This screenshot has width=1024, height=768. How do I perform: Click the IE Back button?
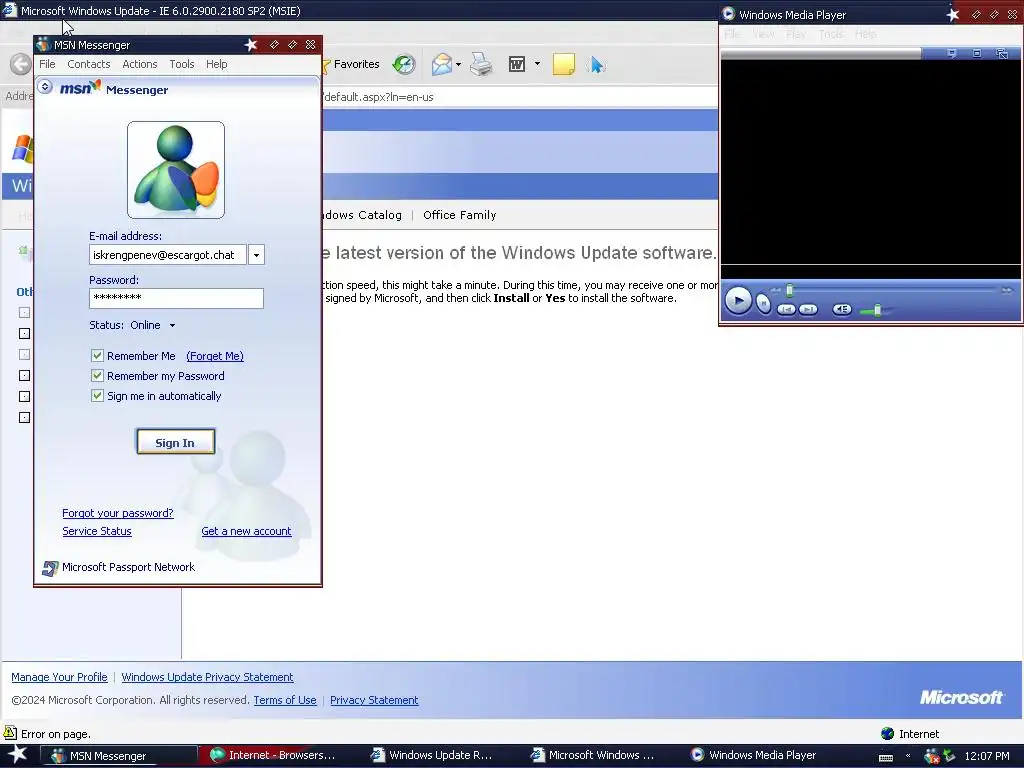(20, 64)
